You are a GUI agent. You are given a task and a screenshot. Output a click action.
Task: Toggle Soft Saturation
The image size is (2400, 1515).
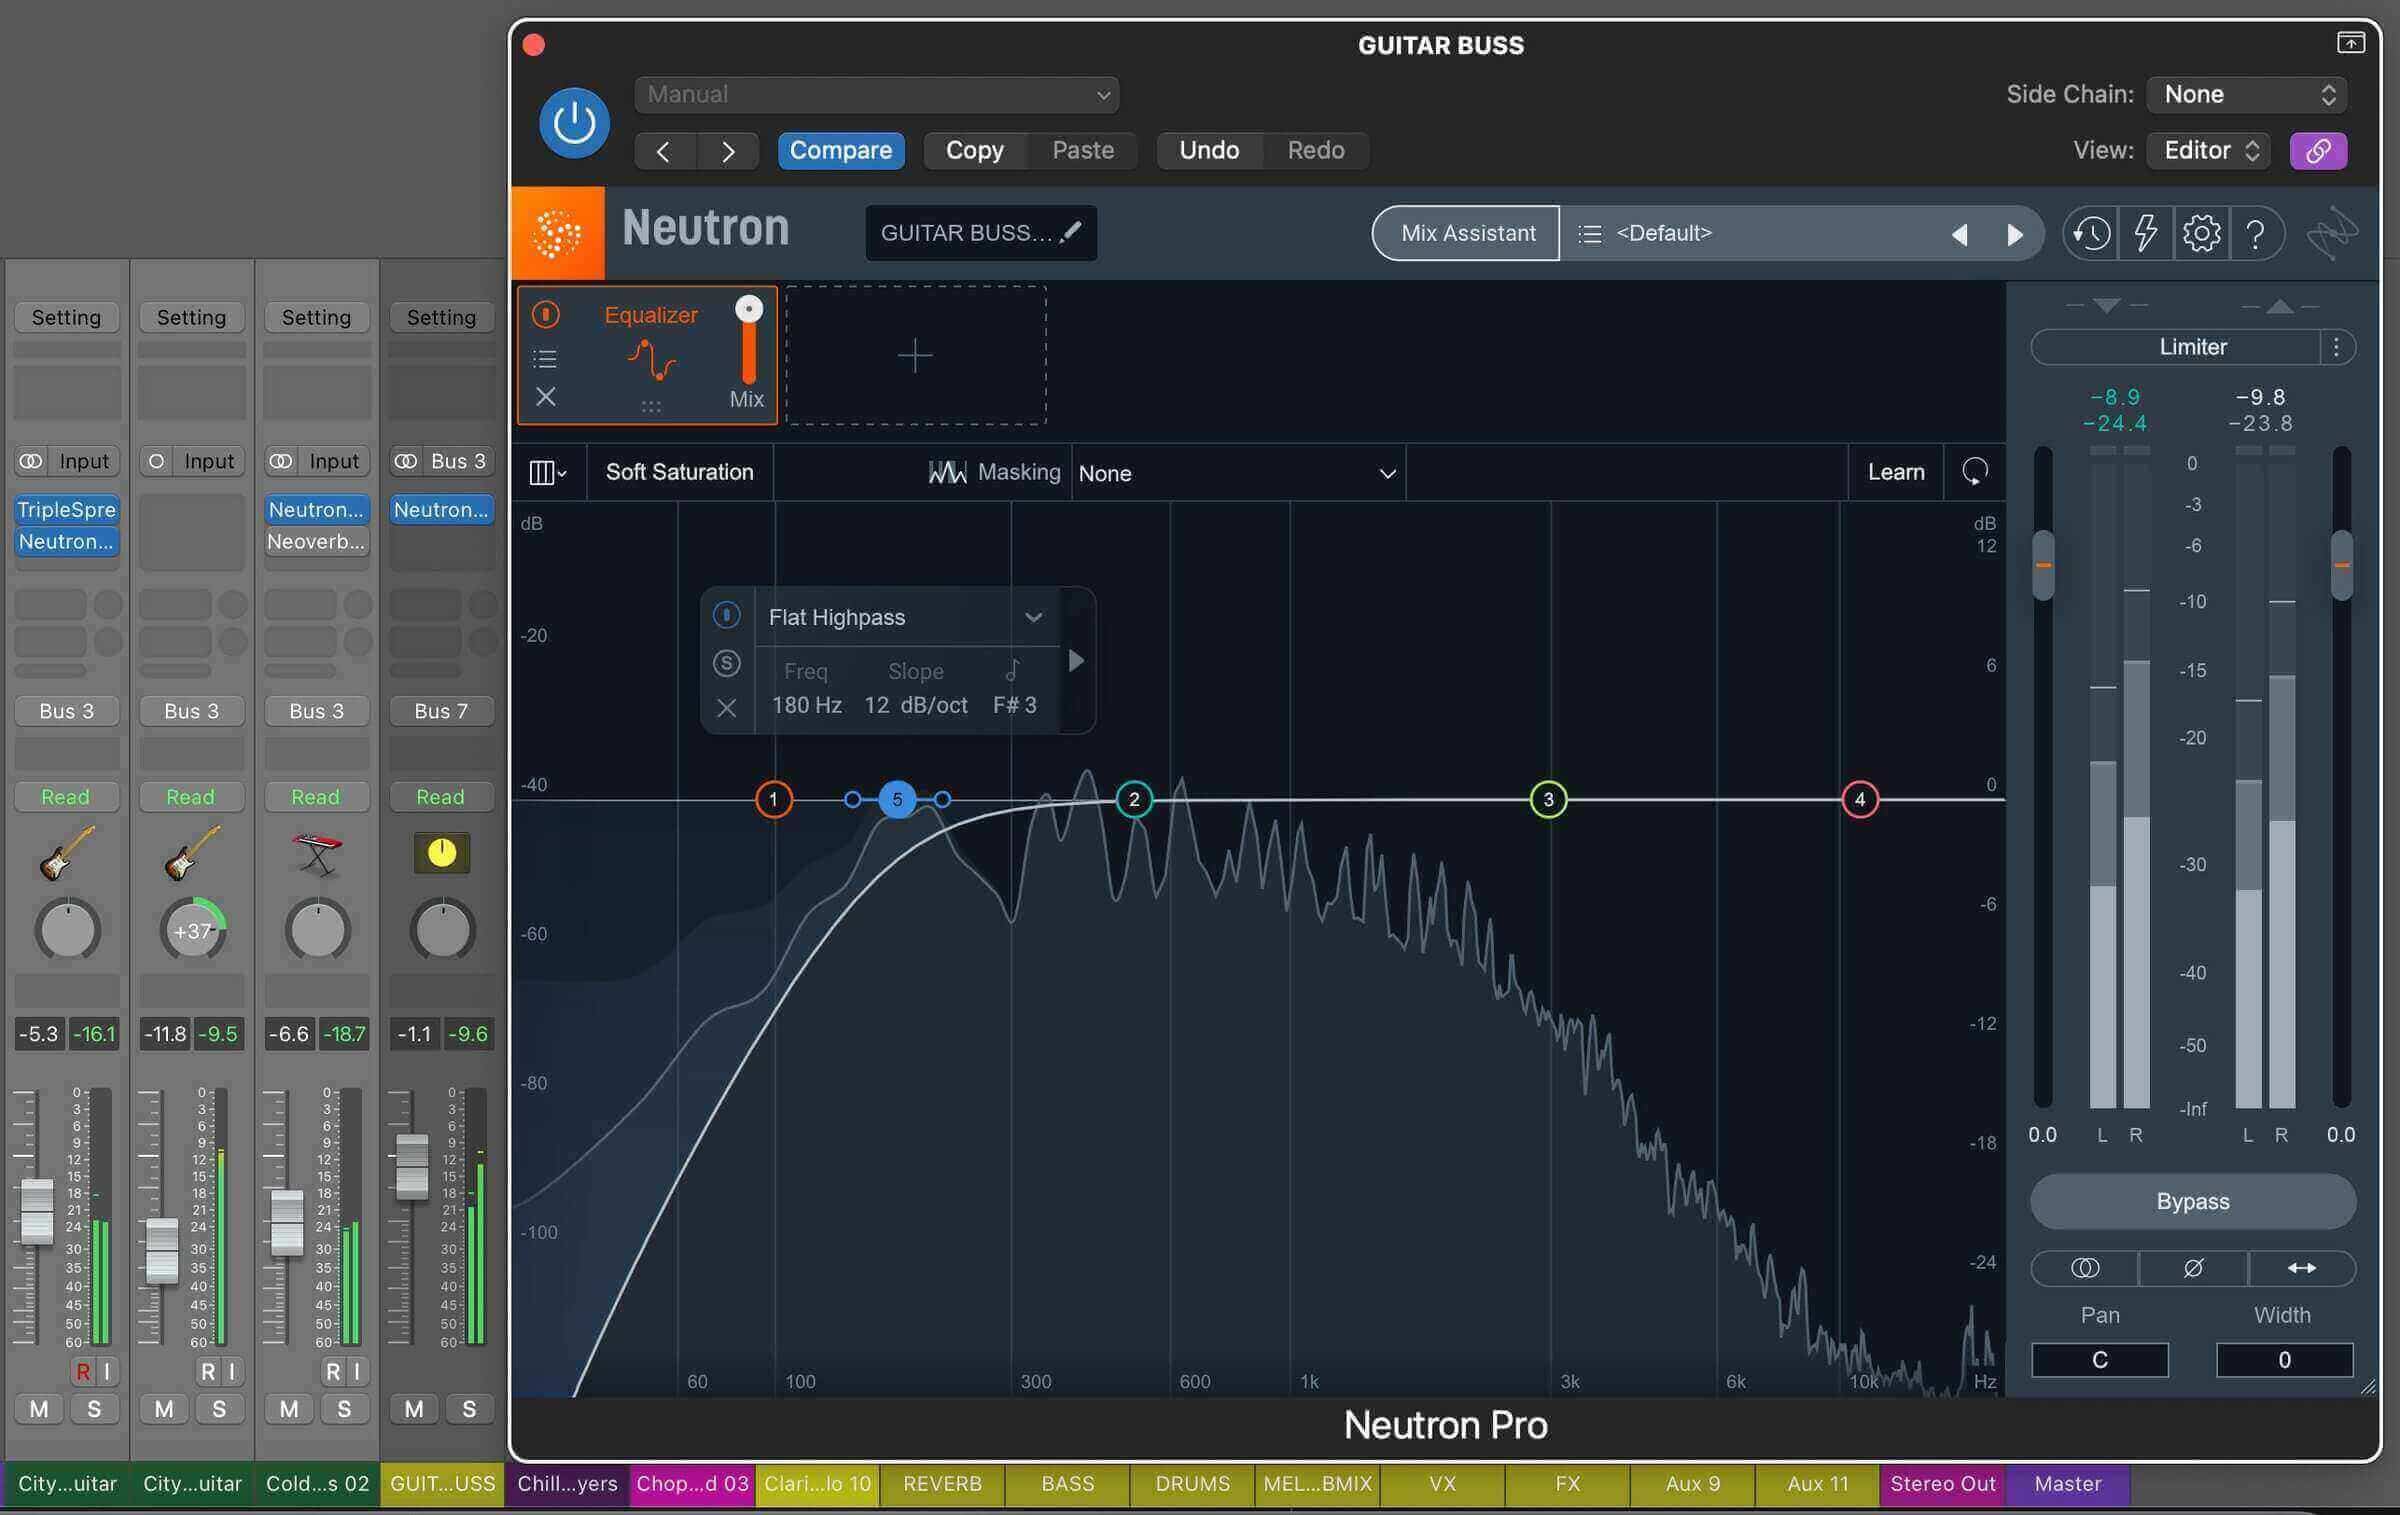pyautogui.click(x=679, y=472)
